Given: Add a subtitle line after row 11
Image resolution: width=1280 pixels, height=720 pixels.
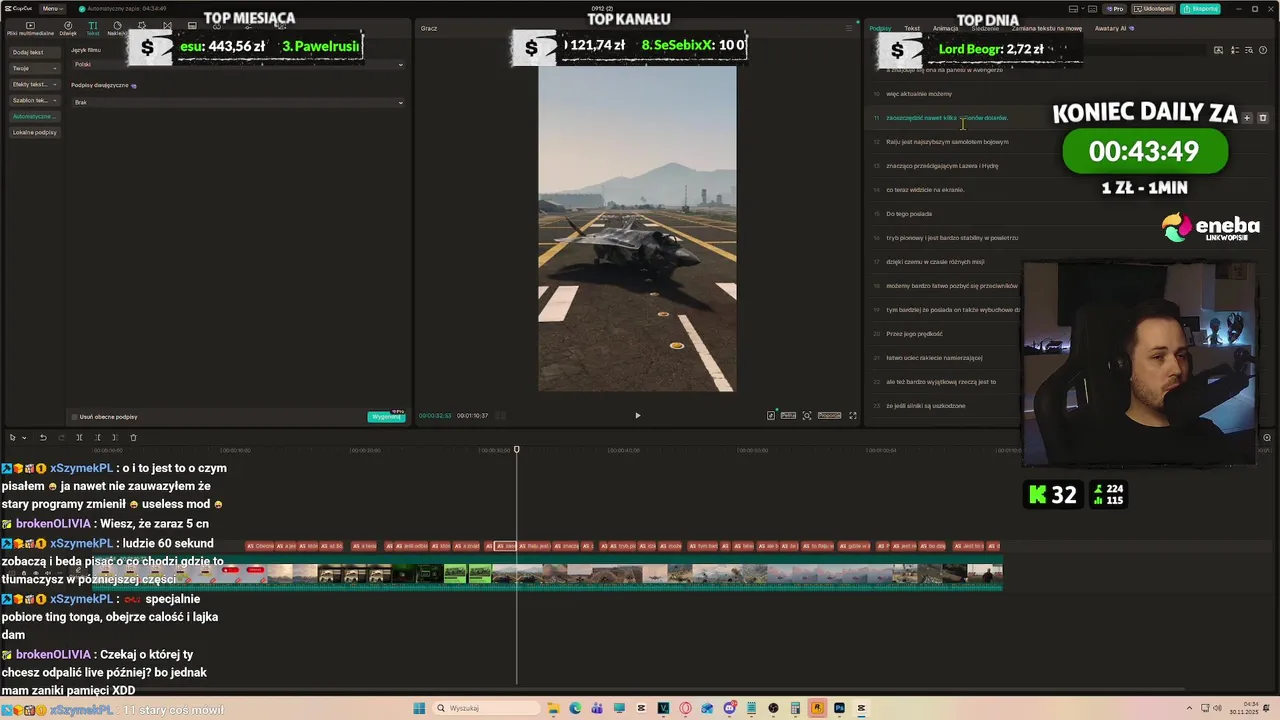Looking at the screenshot, I should 1246,118.
